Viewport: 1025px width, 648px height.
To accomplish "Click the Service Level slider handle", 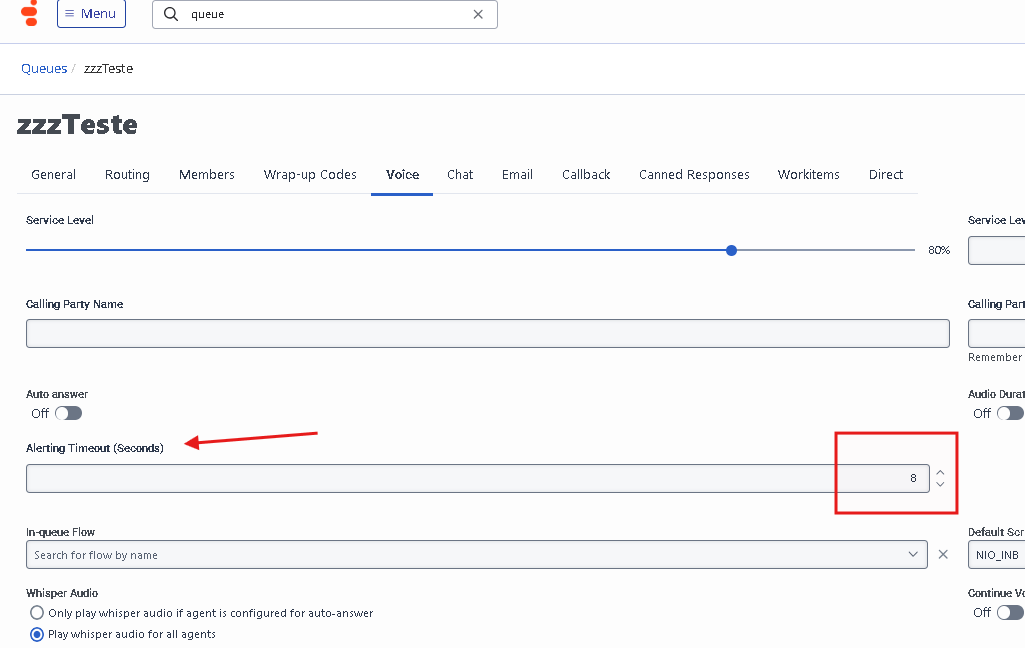I will point(732,250).
